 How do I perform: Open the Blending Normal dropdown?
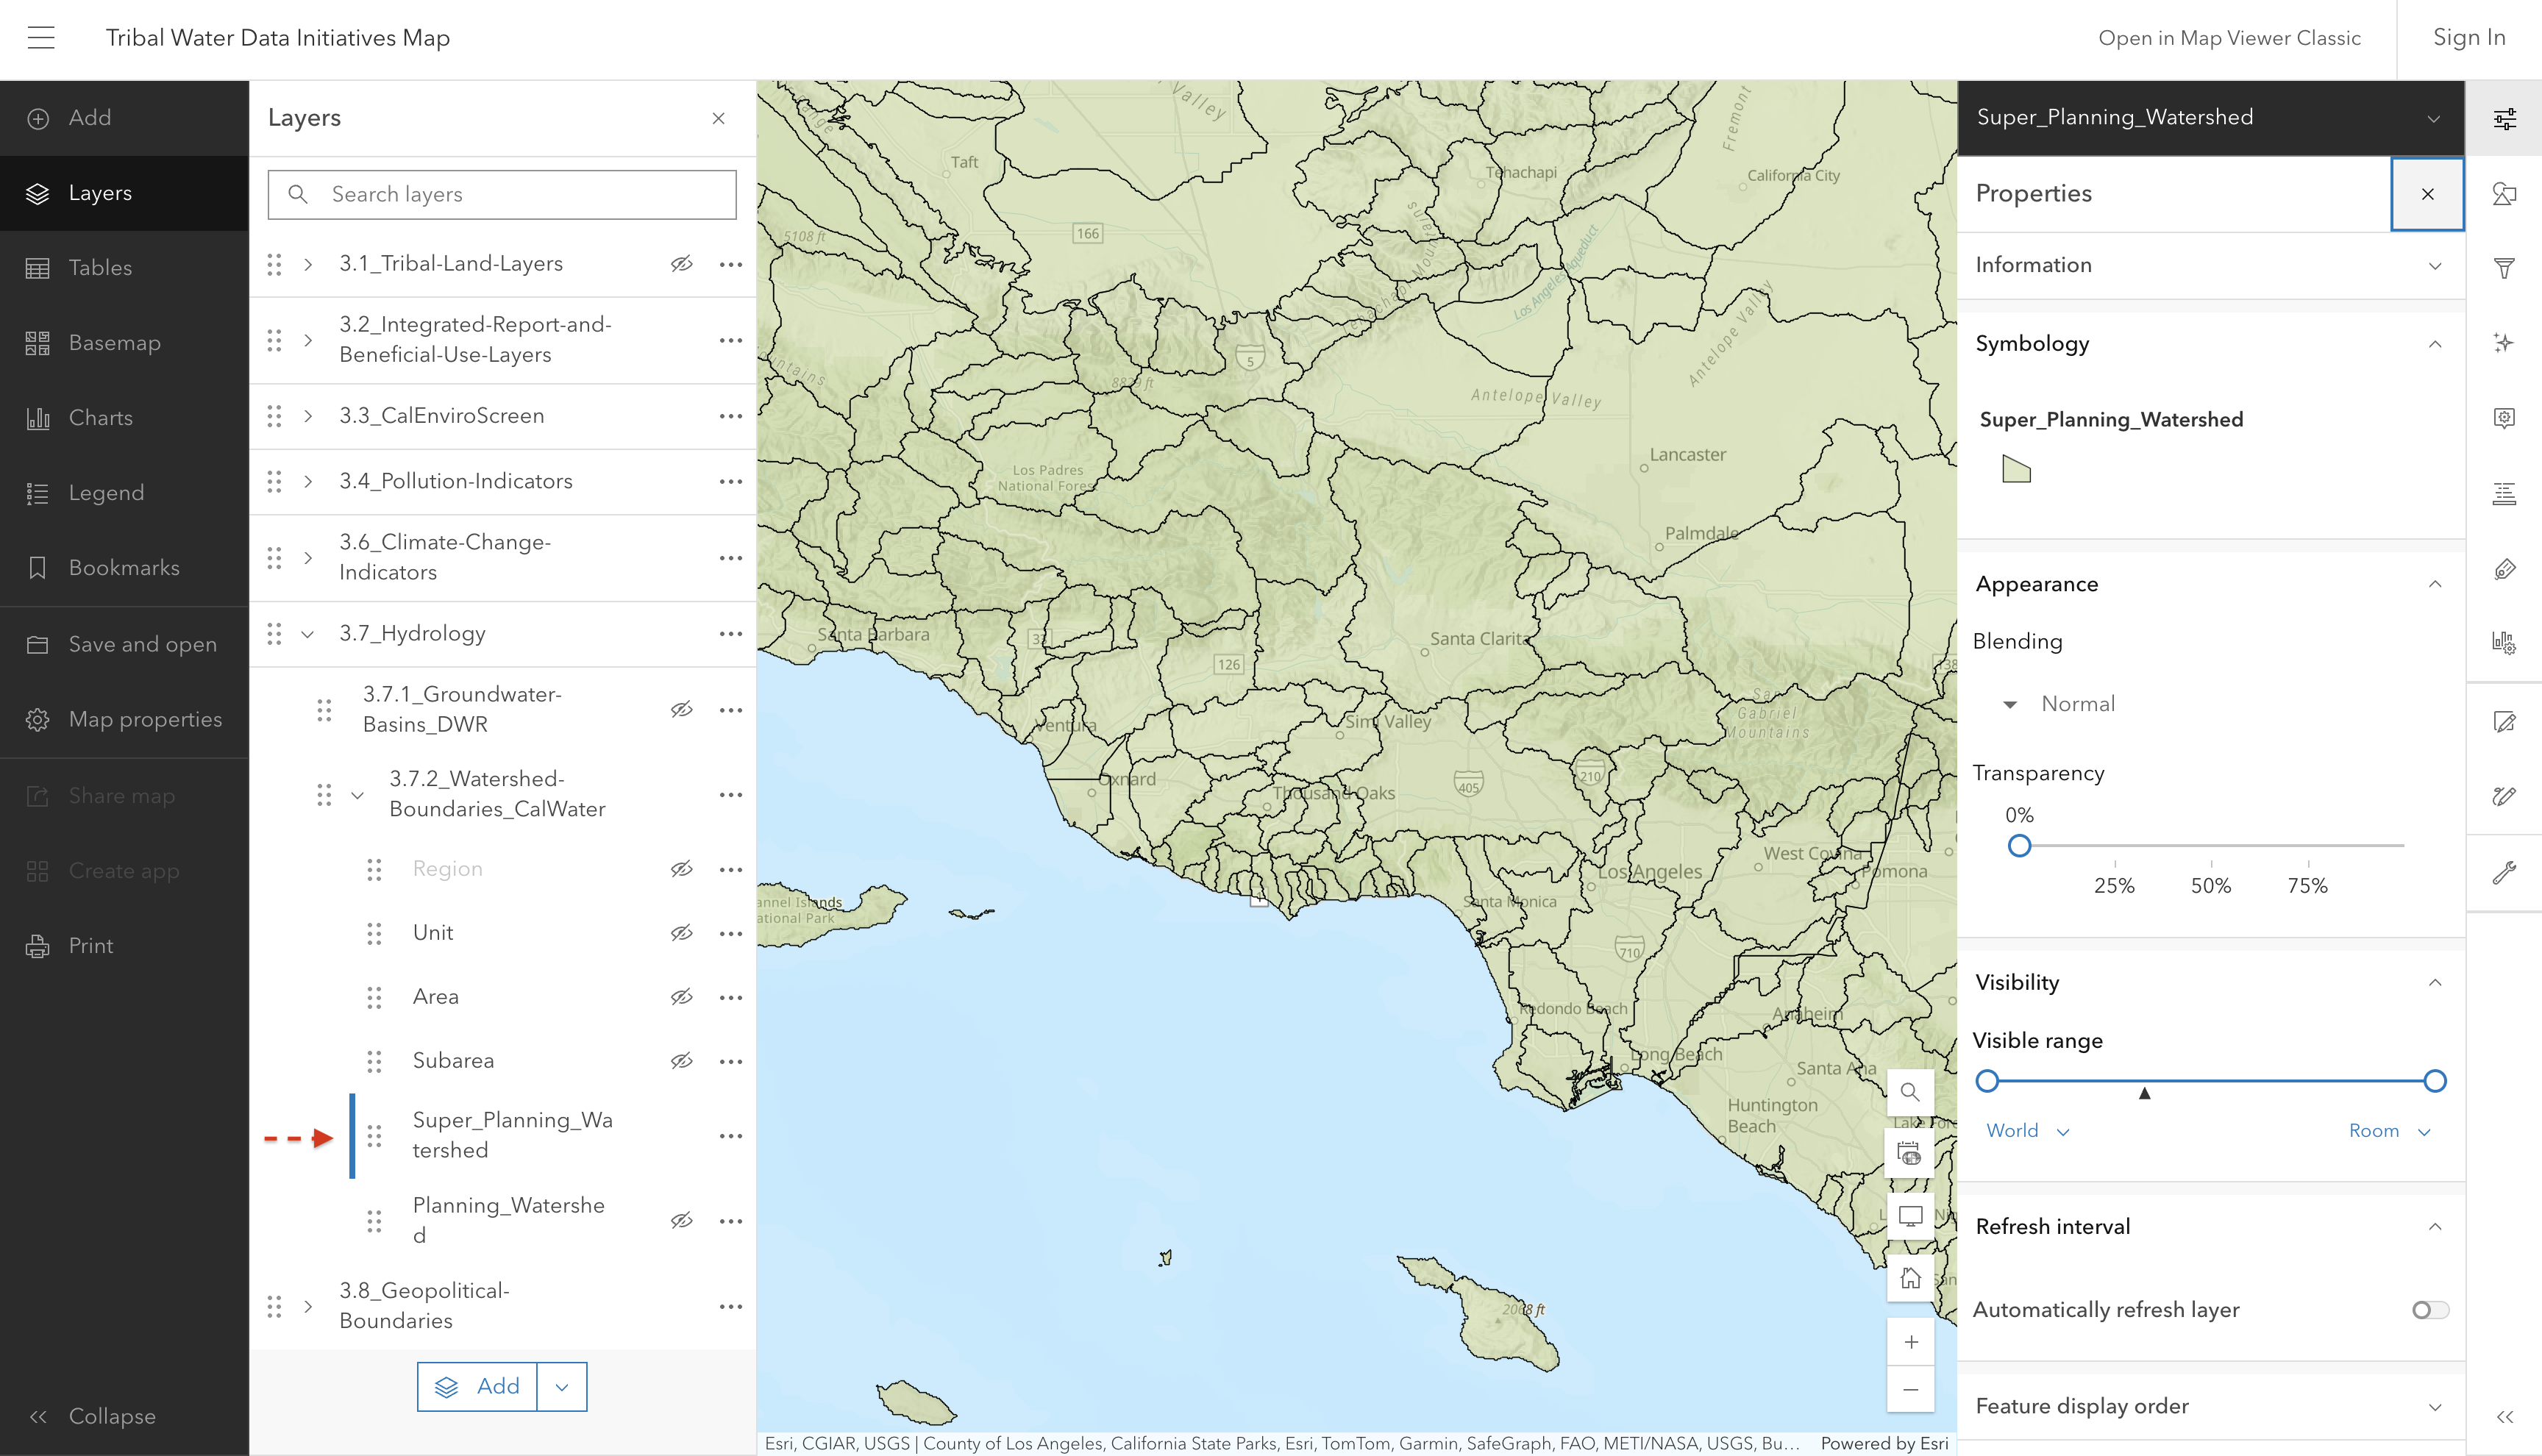(2060, 704)
